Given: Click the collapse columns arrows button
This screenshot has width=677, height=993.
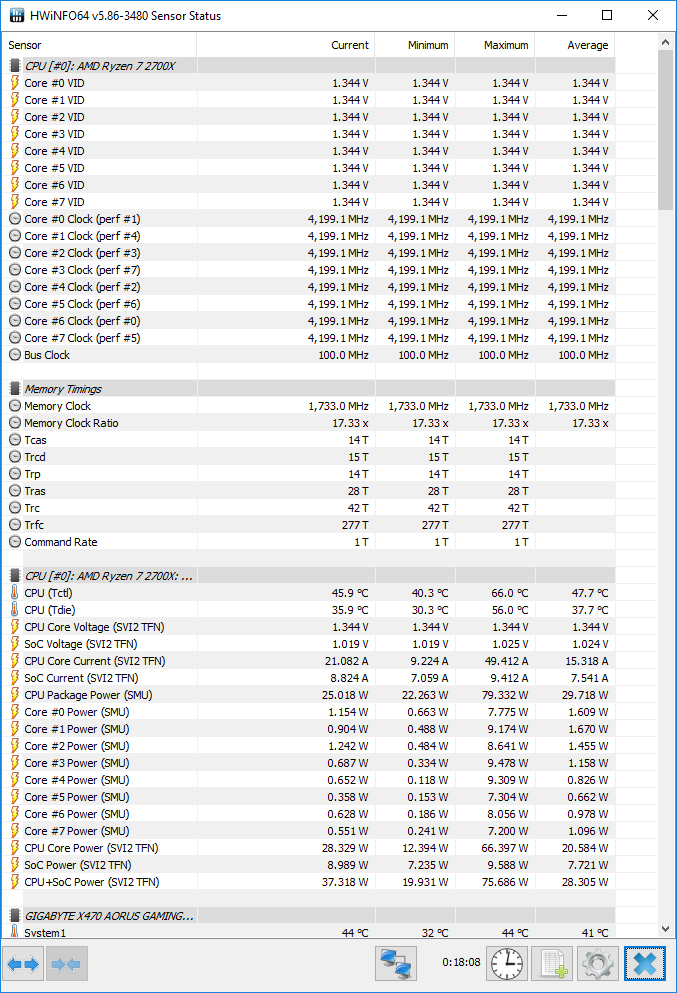Looking at the screenshot, I should pyautogui.click(x=66, y=964).
